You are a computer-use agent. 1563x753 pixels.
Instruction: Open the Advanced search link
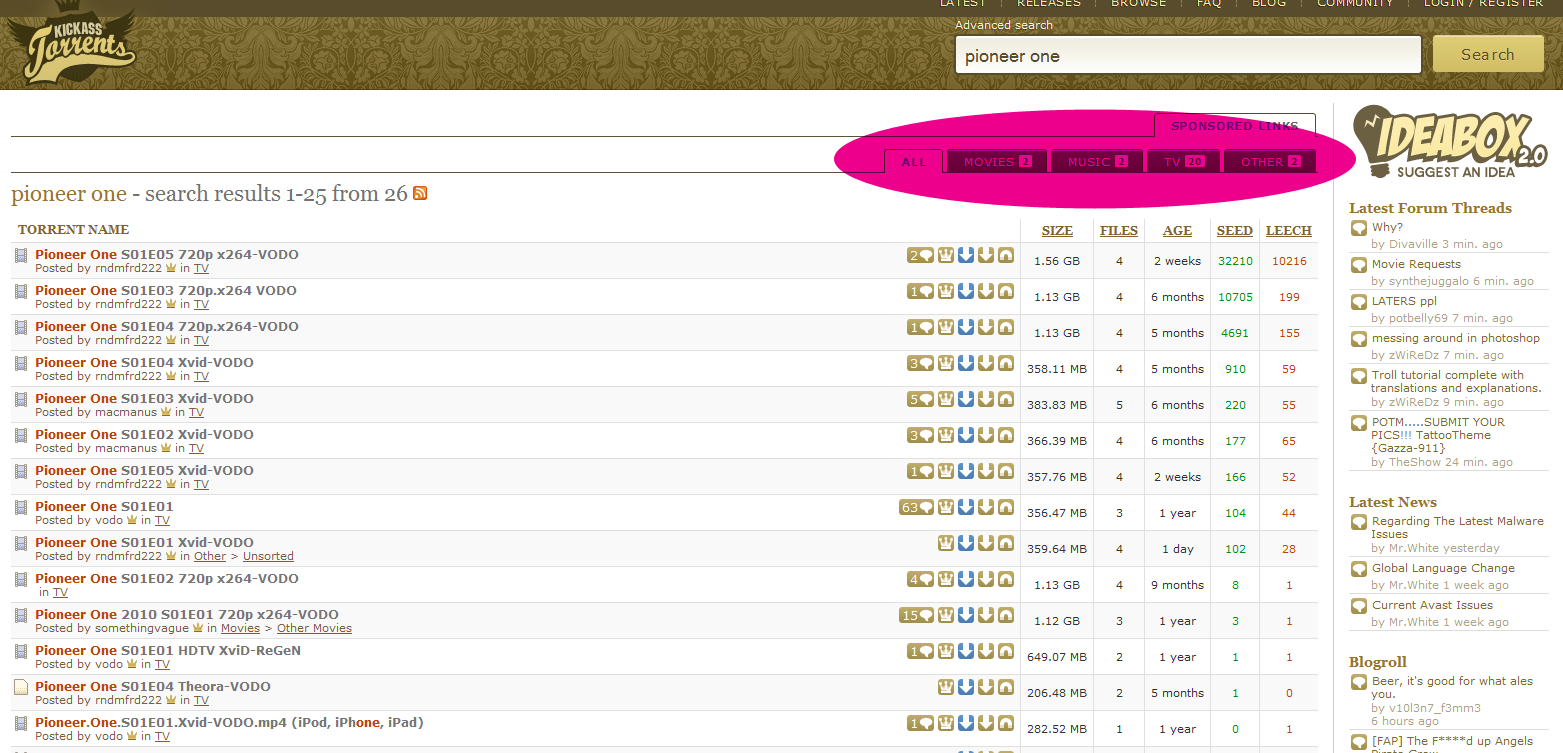point(1003,25)
